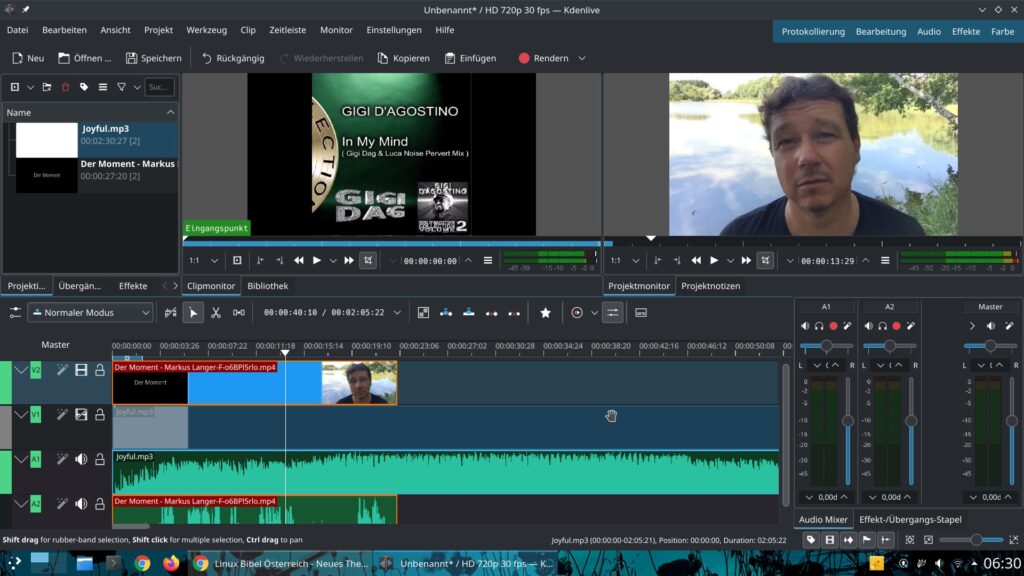
Task: Open add clip dropdown arrow in bin
Action: click(30, 87)
